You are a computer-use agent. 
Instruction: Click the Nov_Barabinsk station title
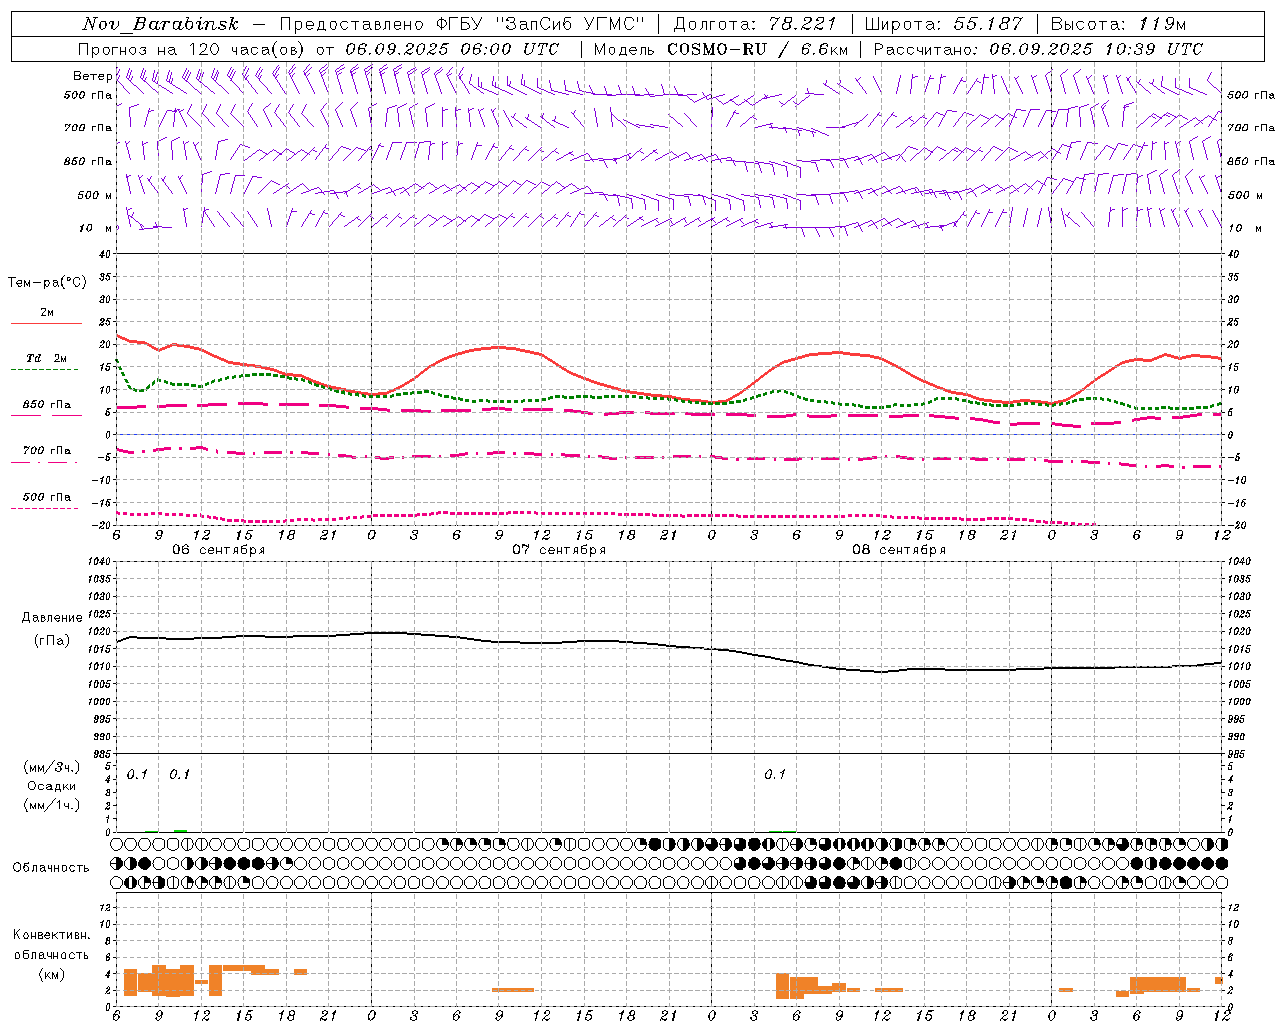[x=161, y=24]
